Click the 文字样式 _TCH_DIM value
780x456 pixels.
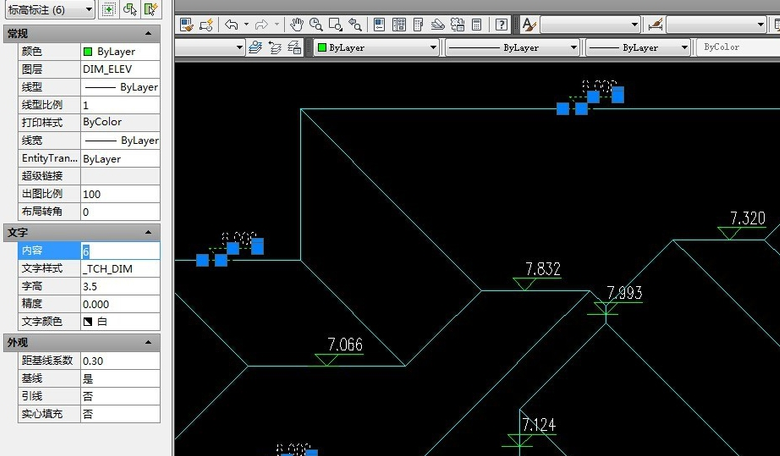120,269
